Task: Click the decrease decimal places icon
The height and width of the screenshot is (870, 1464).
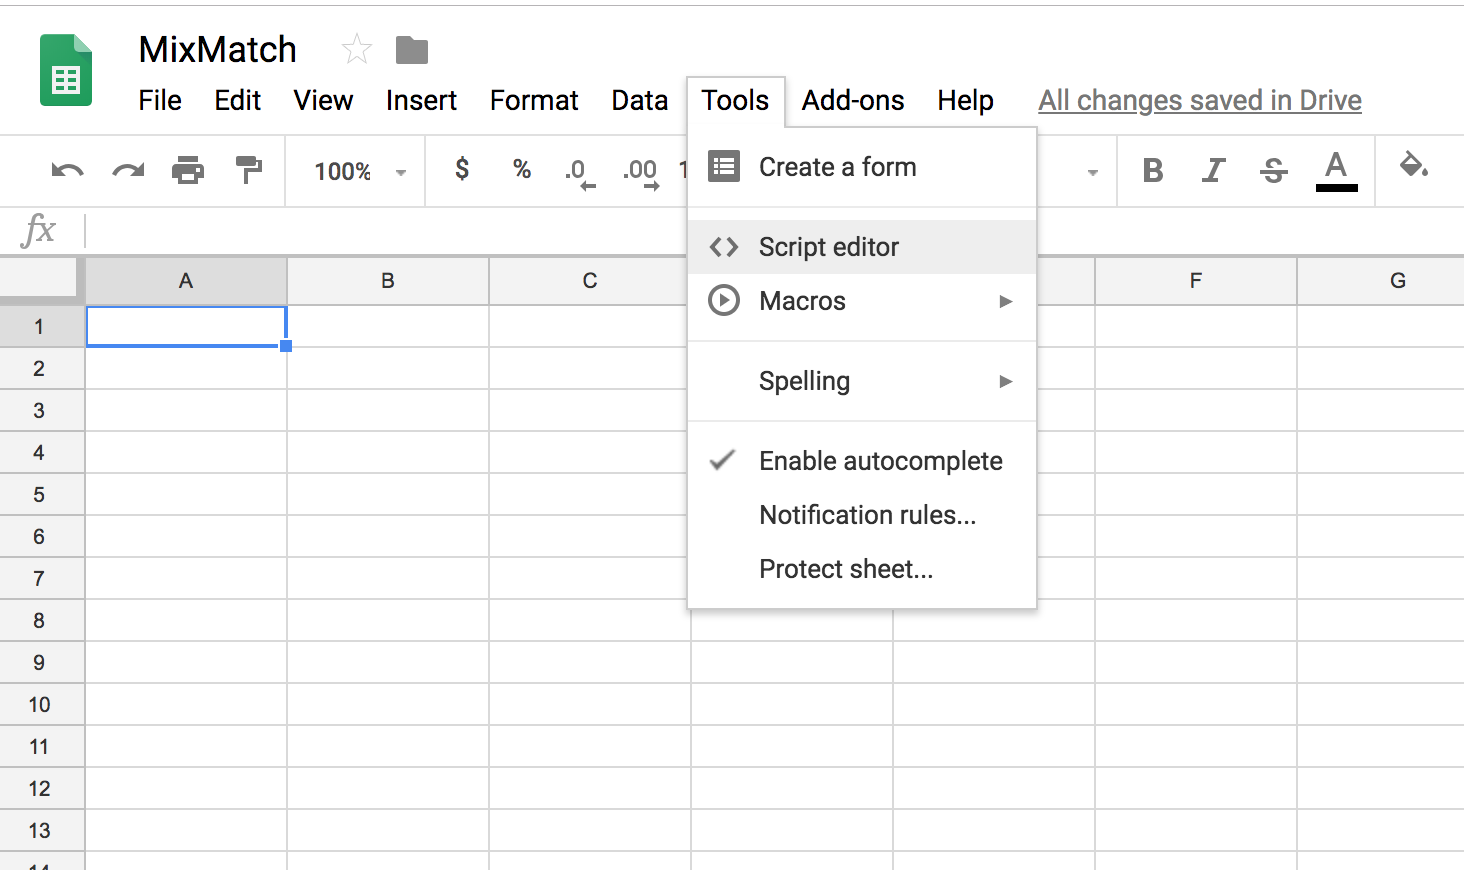Action: 579,172
